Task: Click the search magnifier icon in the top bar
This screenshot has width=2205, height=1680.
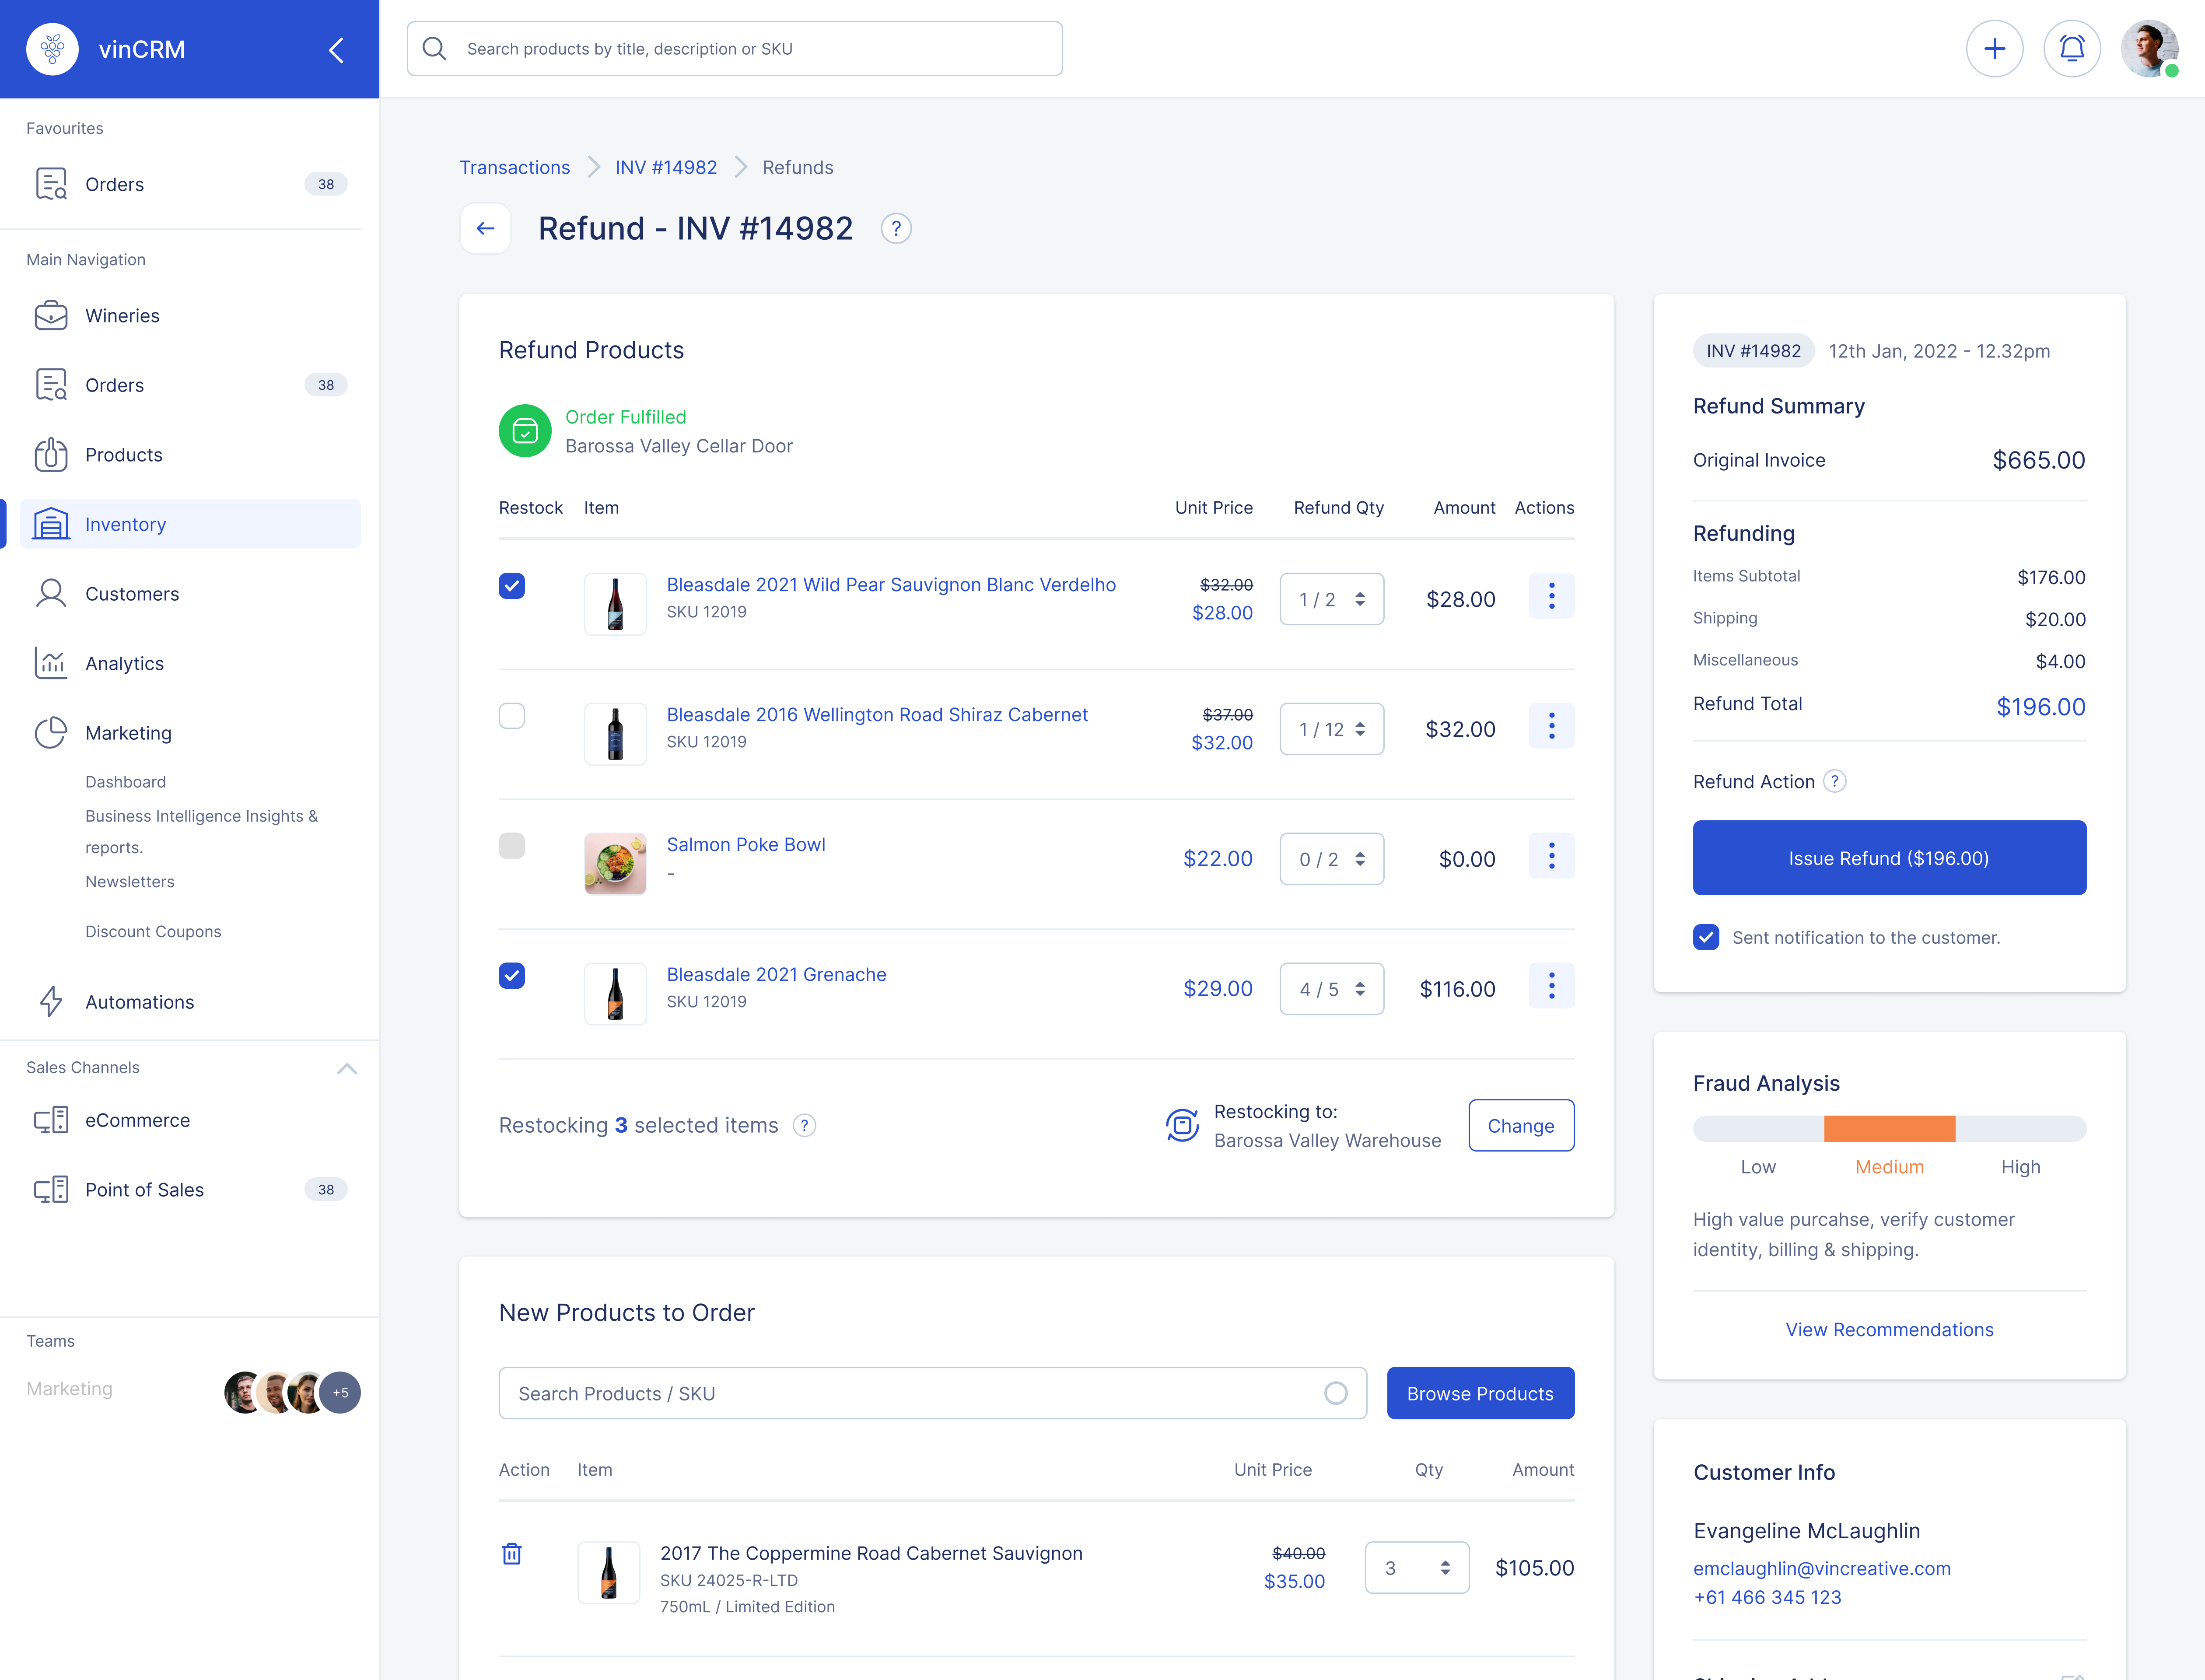Action: coord(434,49)
